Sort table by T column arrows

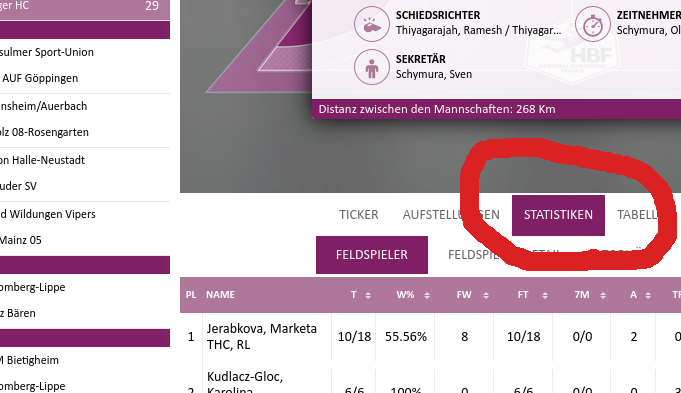pyautogui.click(x=368, y=295)
